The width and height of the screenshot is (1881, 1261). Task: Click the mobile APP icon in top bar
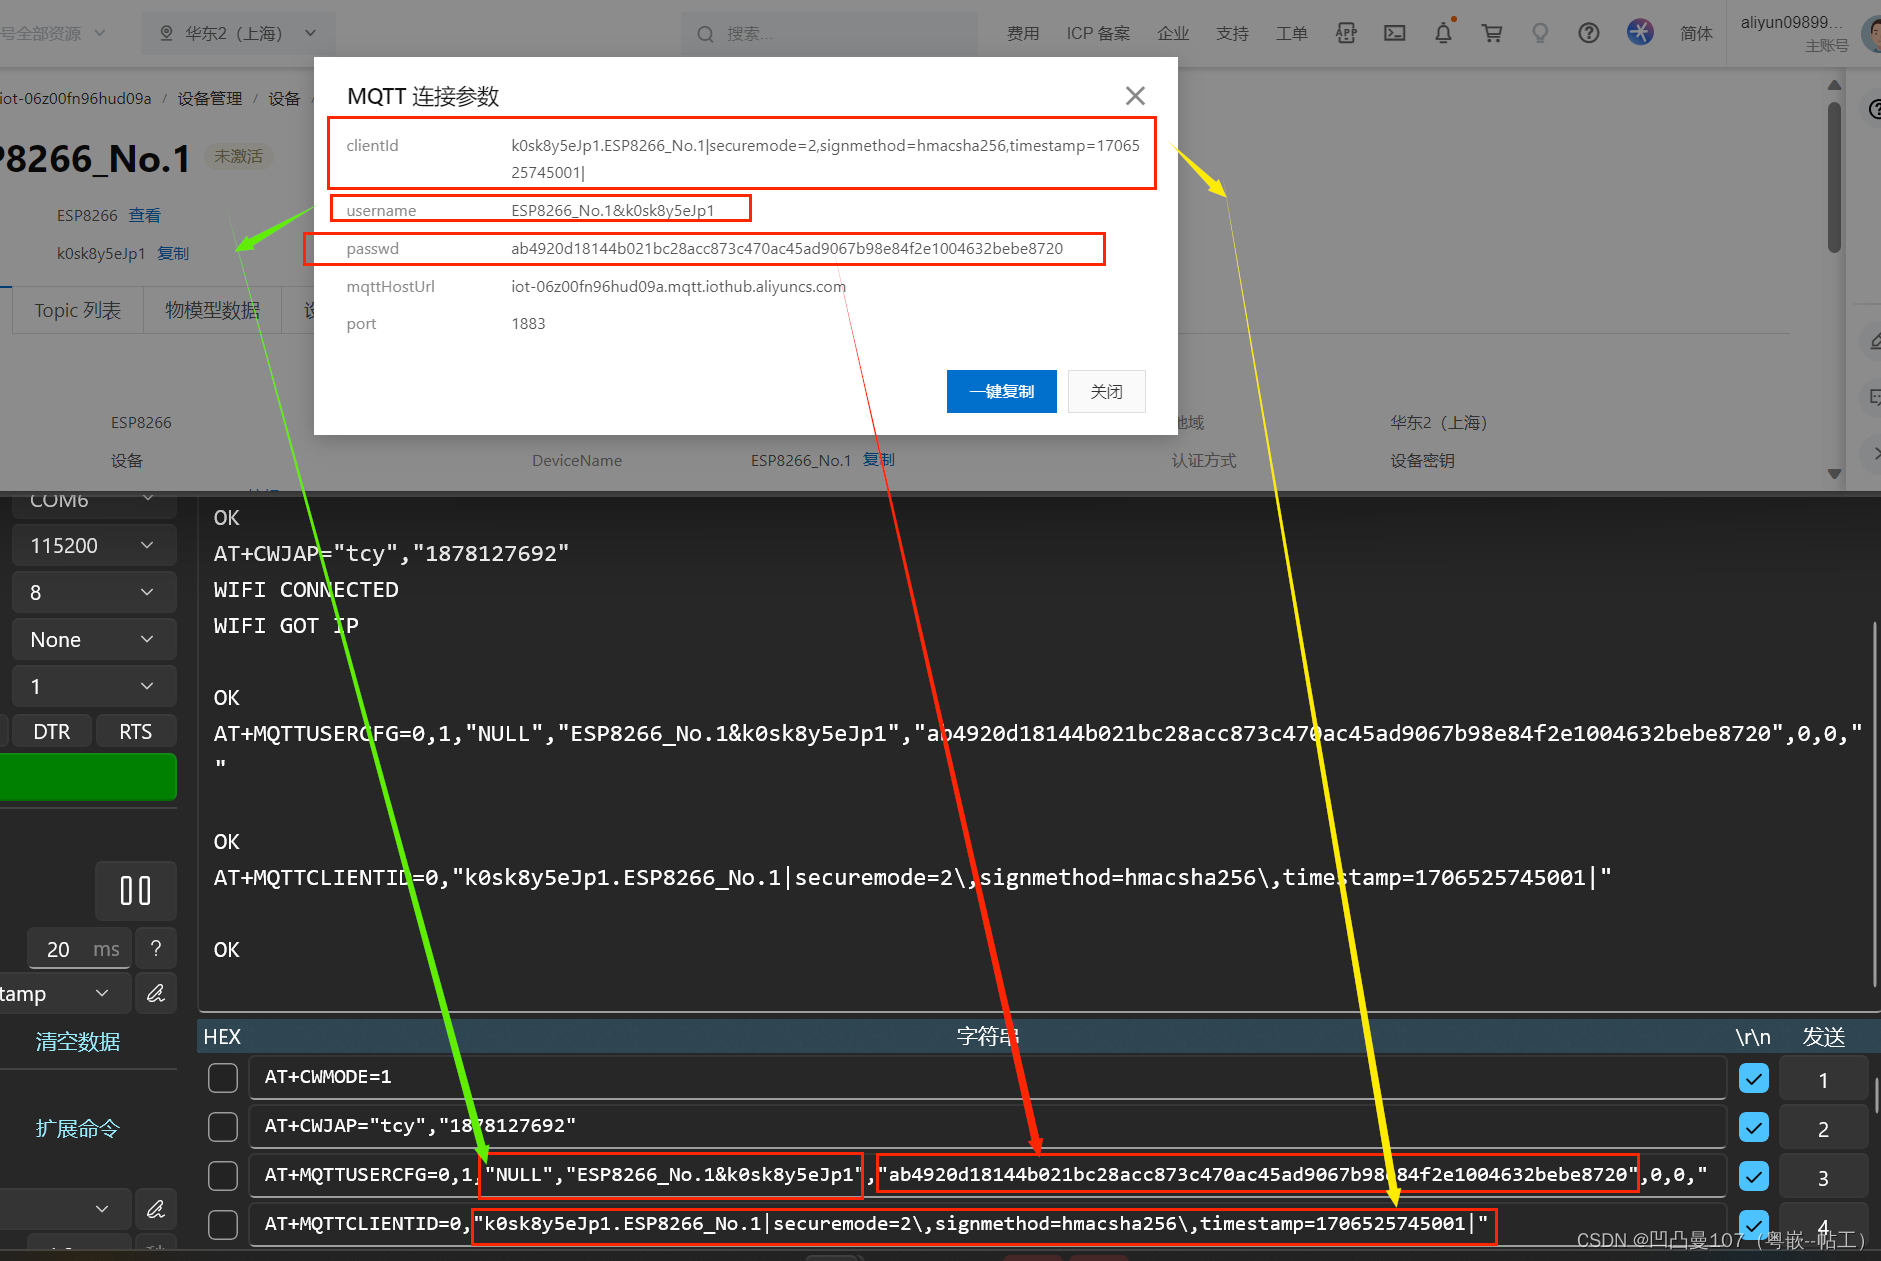pos(1345,33)
